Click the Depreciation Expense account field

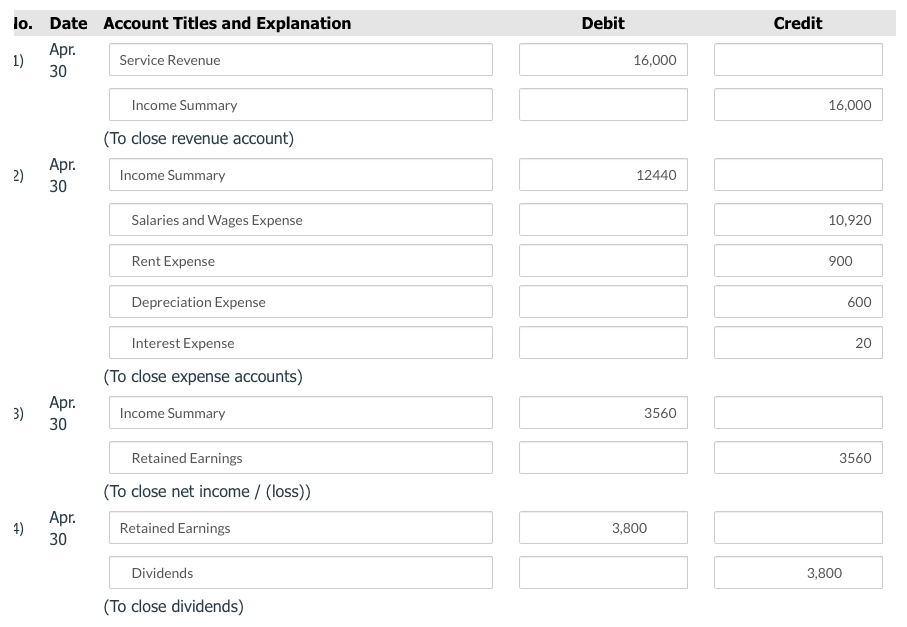point(300,302)
